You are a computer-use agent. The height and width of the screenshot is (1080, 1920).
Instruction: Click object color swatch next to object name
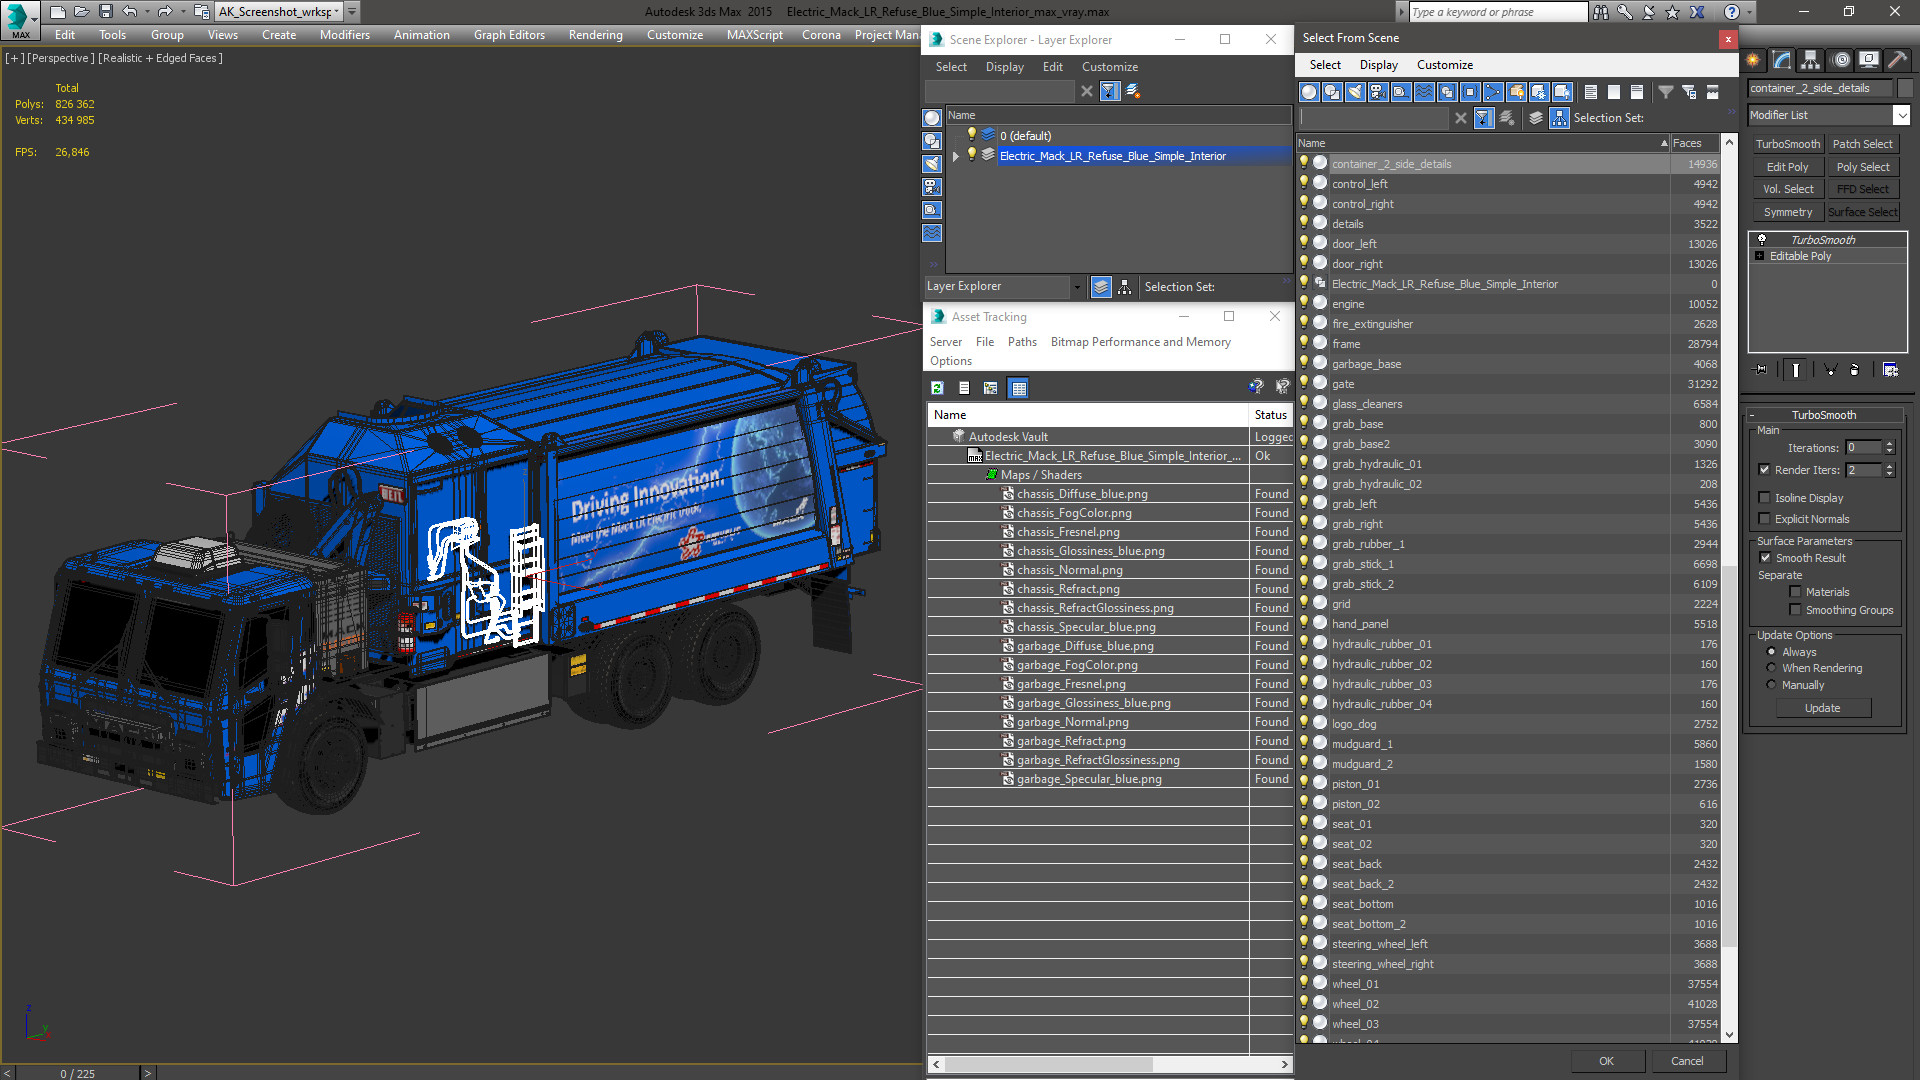pos(1904,88)
